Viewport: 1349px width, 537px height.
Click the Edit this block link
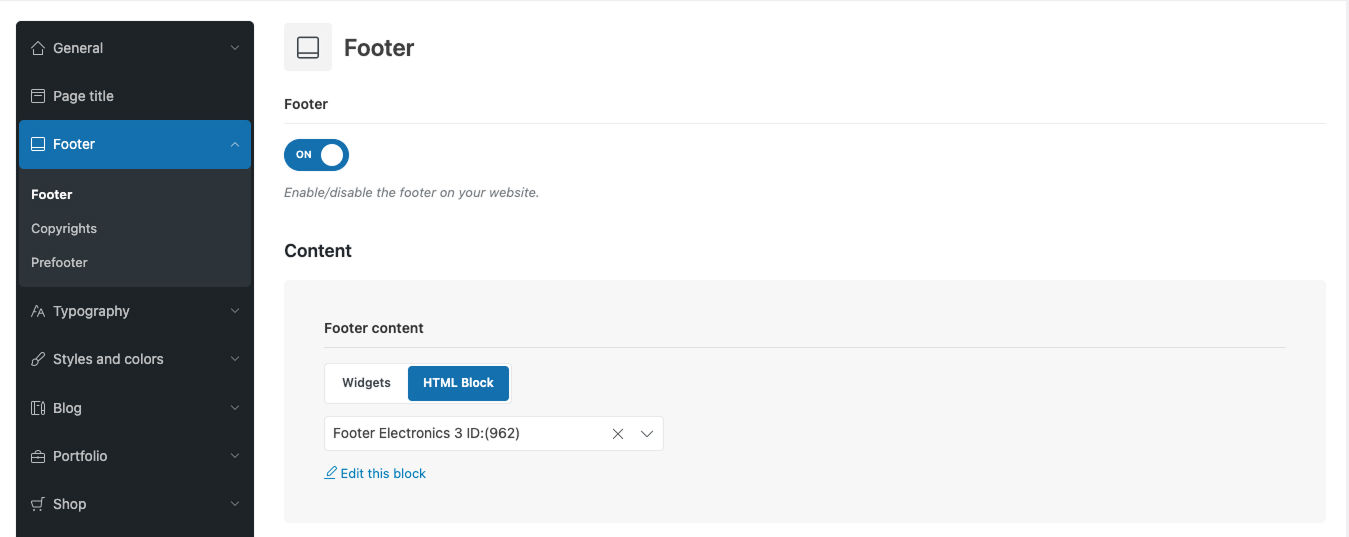coord(382,473)
